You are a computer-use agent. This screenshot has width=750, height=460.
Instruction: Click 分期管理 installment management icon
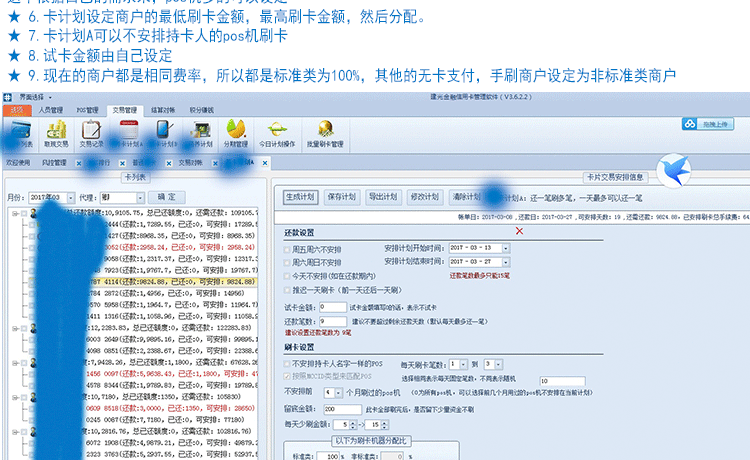tap(236, 133)
